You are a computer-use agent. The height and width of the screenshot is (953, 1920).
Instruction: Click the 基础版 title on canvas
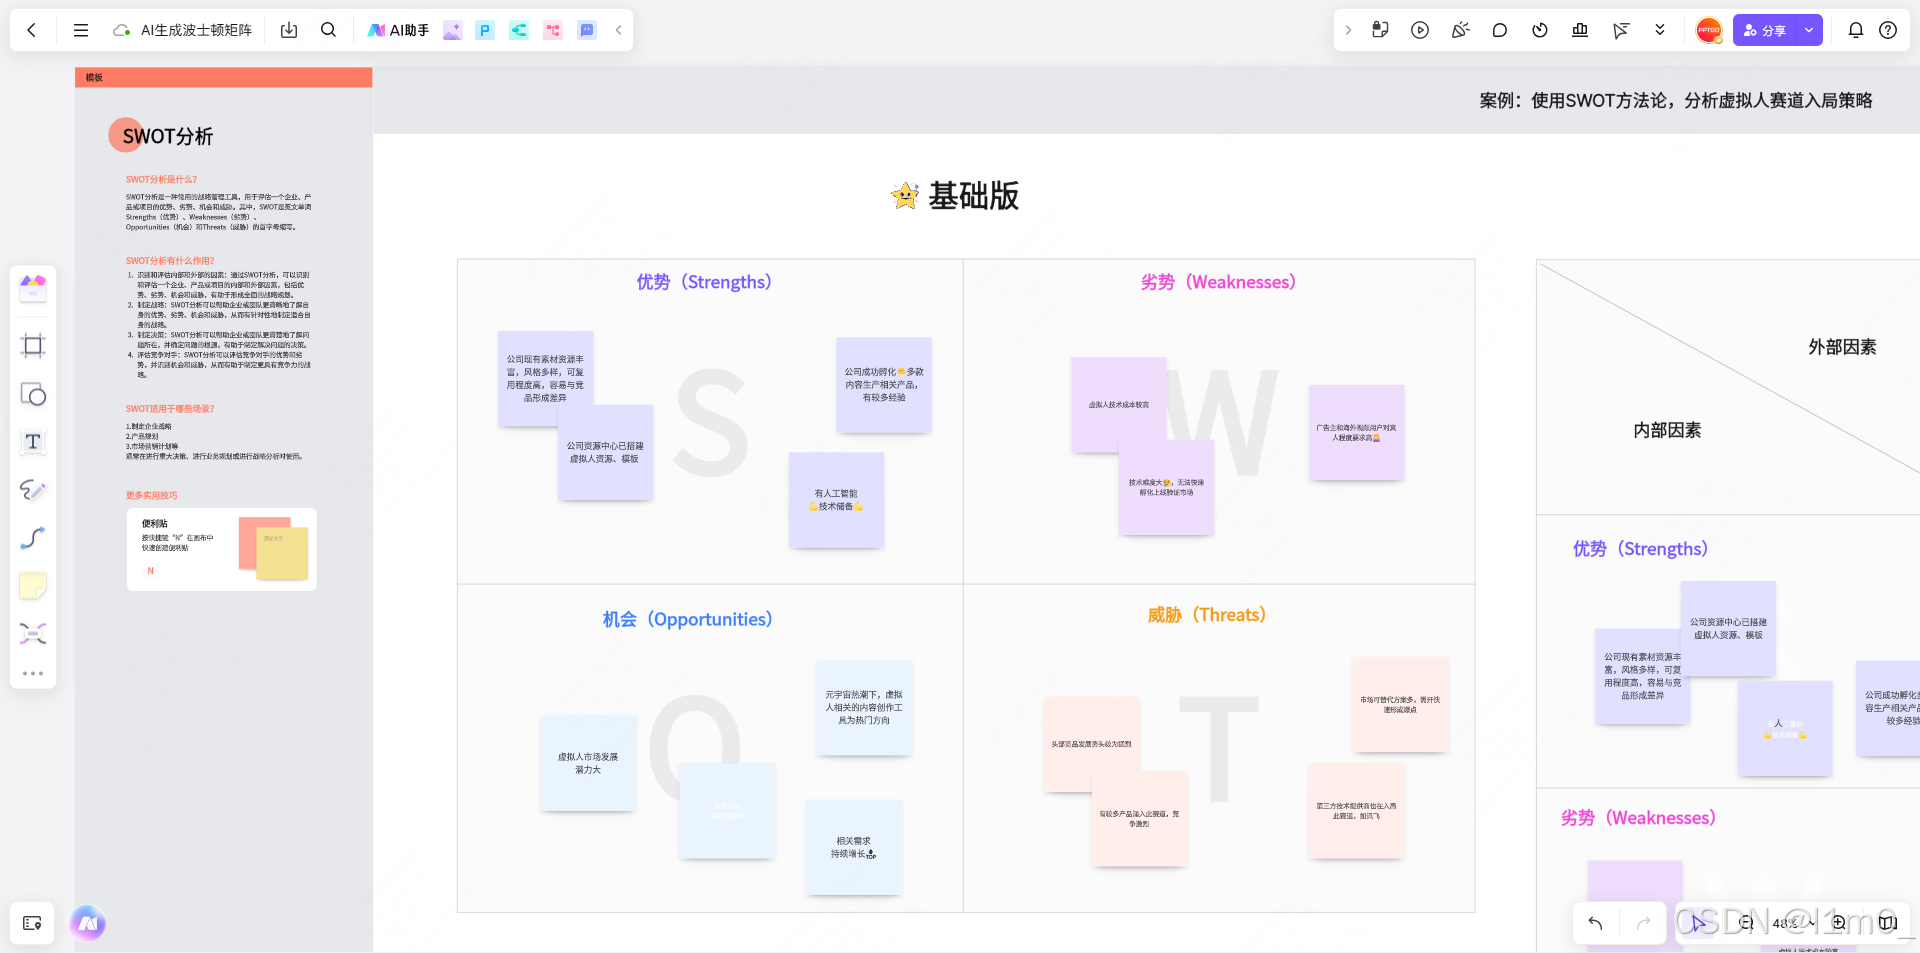[973, 195]
